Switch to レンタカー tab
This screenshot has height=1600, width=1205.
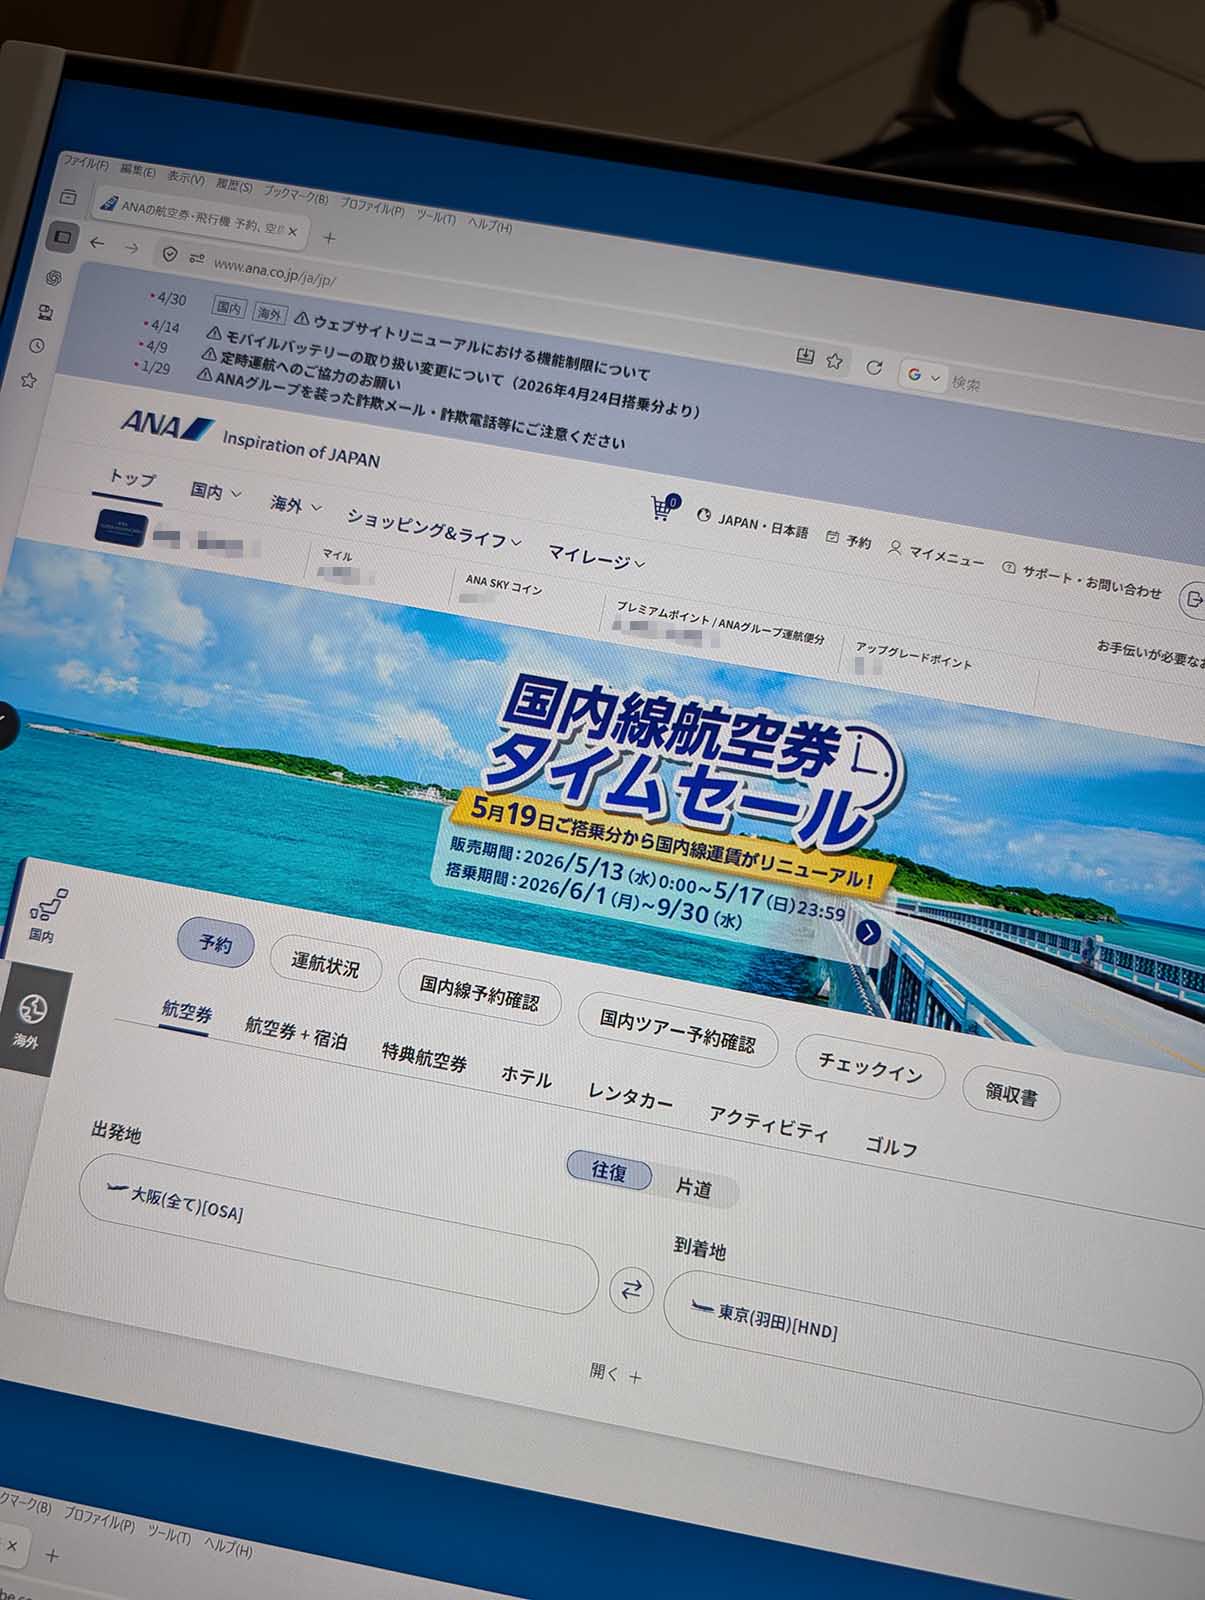click(630, 1096)
